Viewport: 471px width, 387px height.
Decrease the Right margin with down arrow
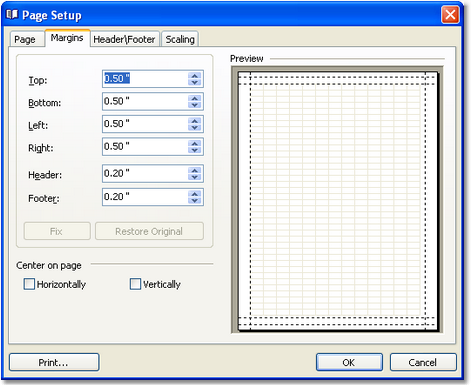tap(195, 150)
